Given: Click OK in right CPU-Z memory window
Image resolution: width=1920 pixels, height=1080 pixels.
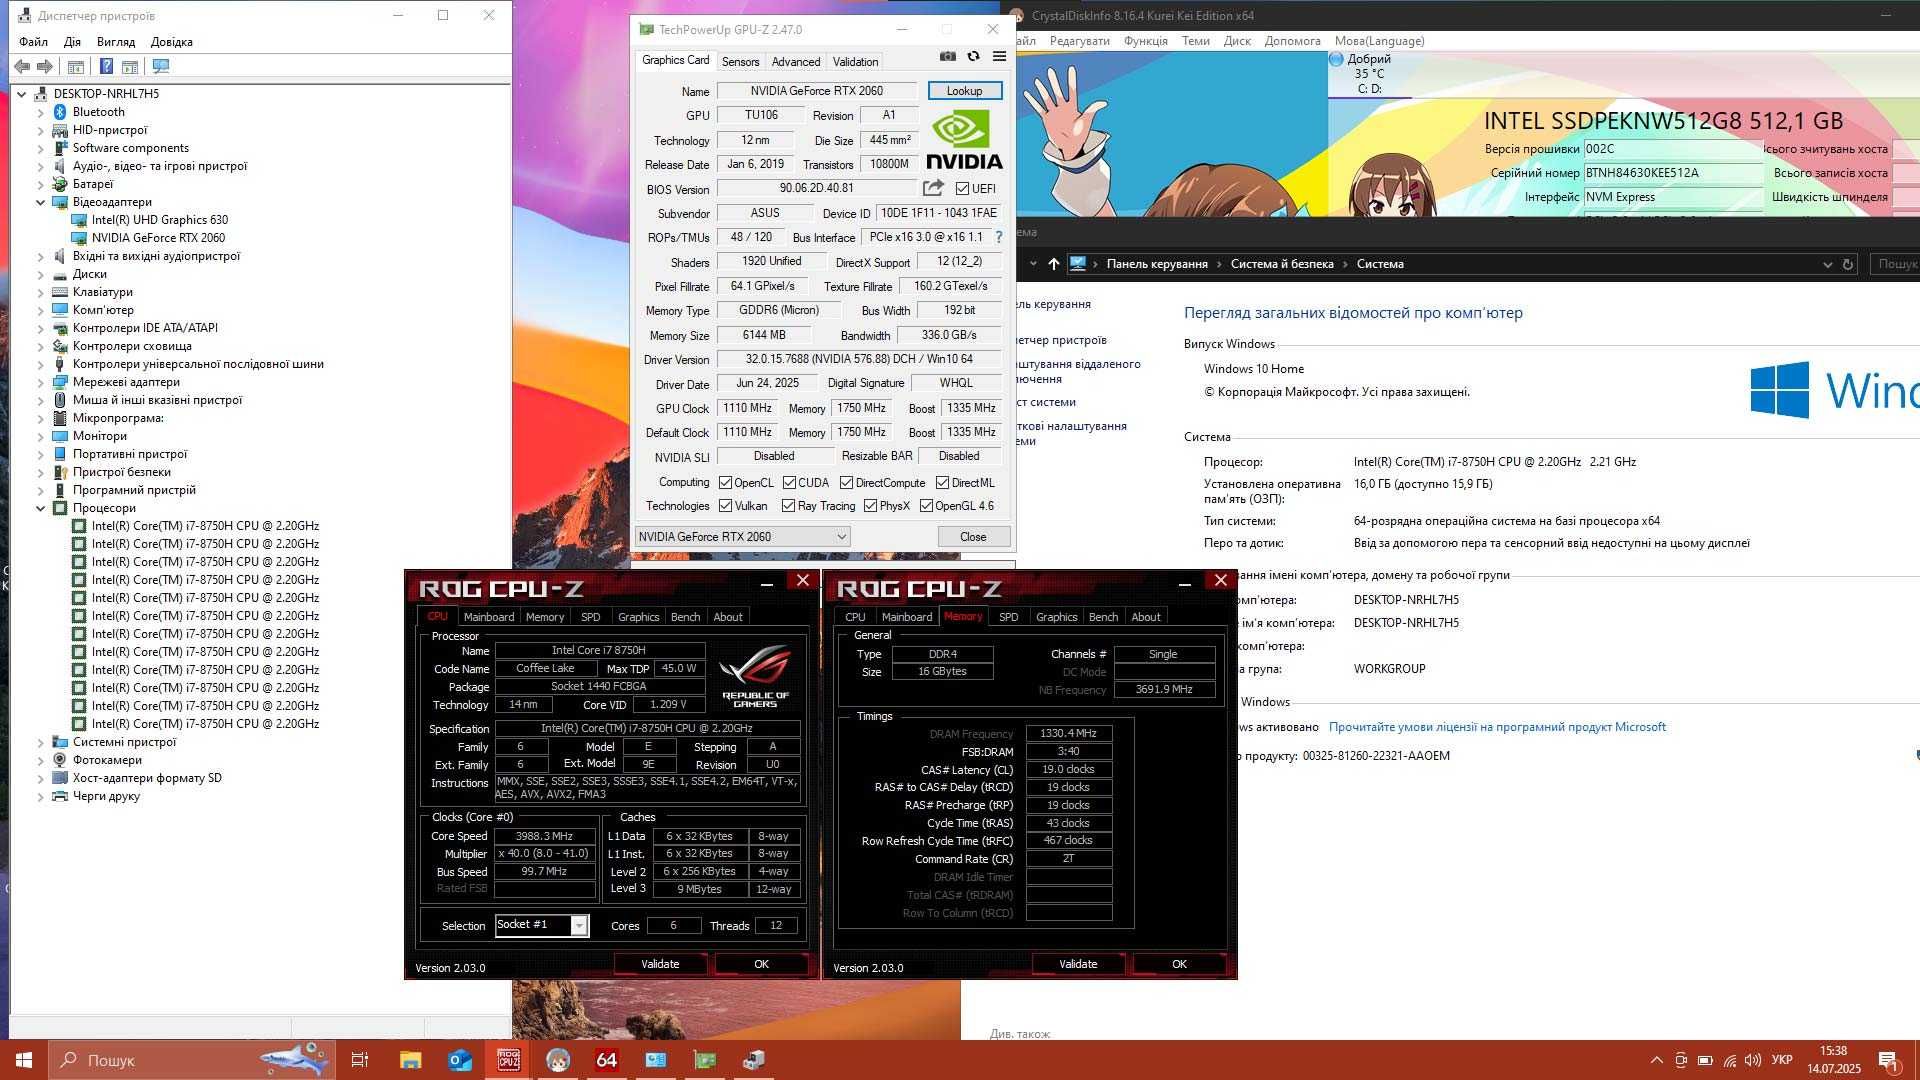Looking at the screenshot, I should coord(1179,964).
